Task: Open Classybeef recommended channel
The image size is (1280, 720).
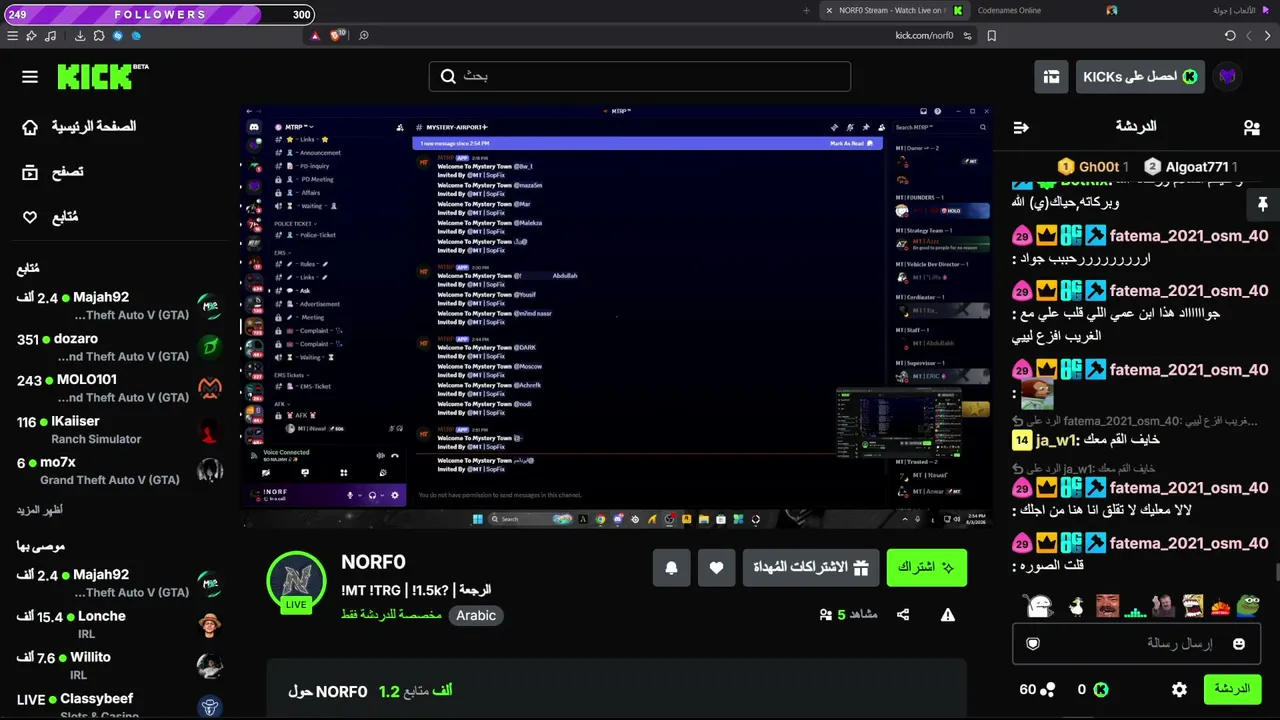Action: [x=118, y=705]
